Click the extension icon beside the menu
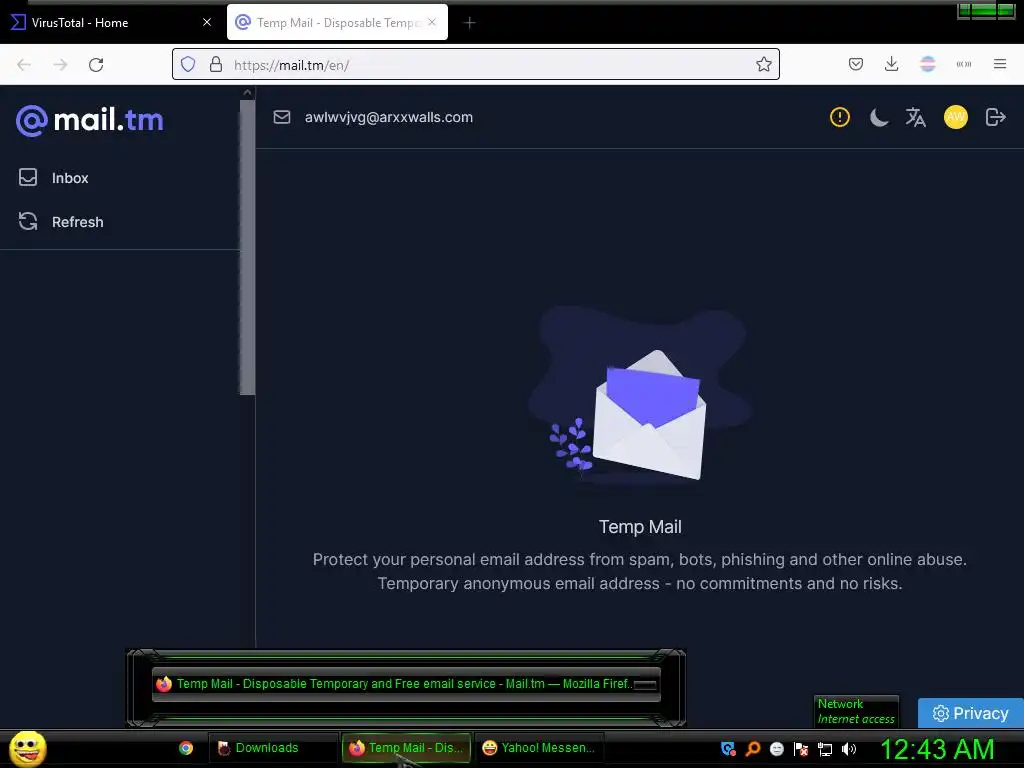Image resolution: width=1024 pixels, height=768 pixels. 963,64
